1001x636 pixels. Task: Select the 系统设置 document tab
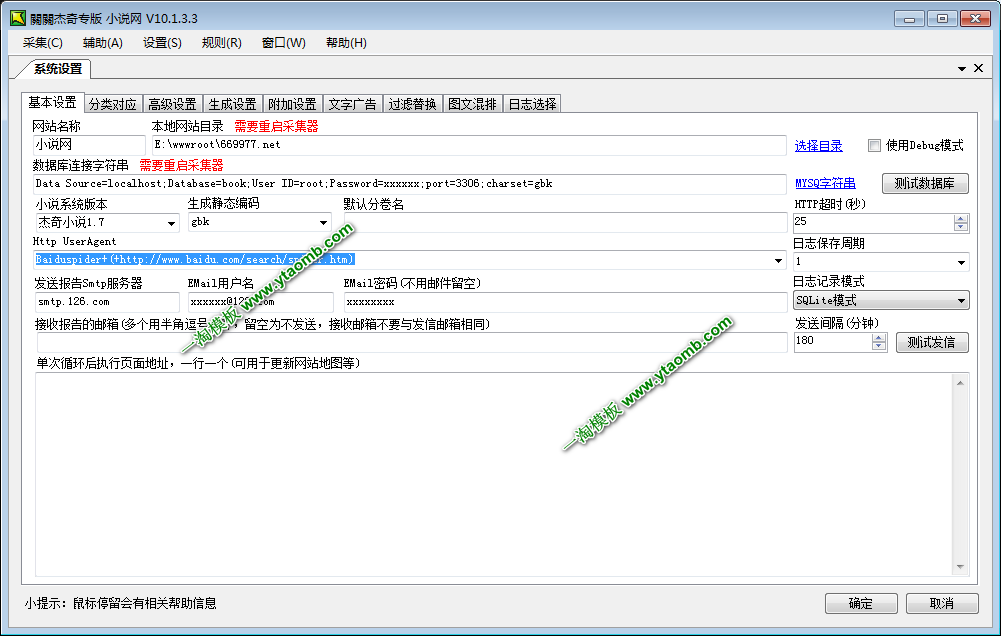pyautogui.click(x=57, y=68)
